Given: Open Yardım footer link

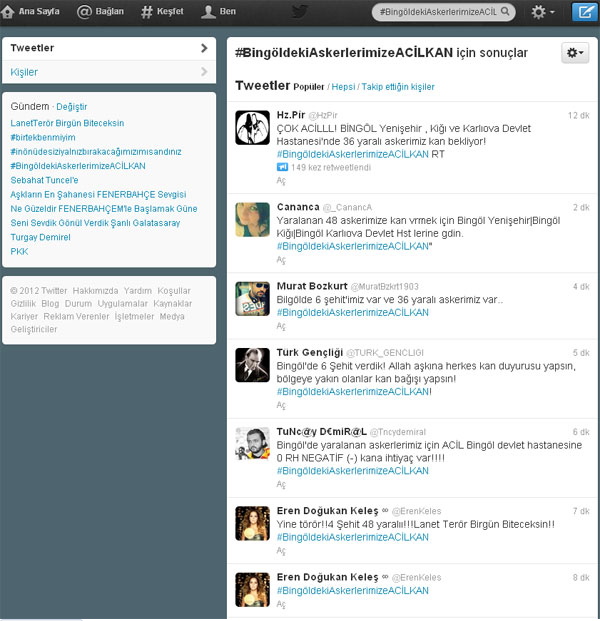Looking at the screenshot, I should click(138, 291).
